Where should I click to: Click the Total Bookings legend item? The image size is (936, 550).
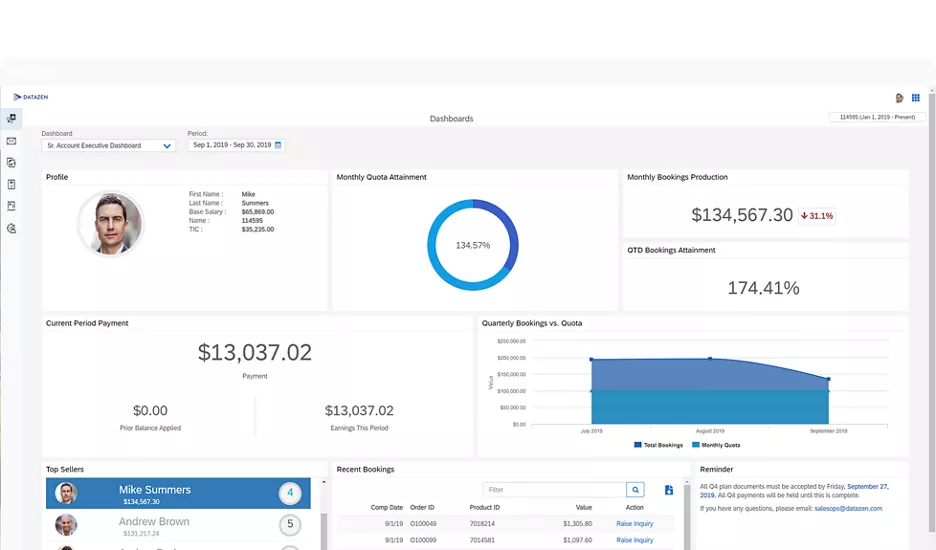(x=658, y=445)
